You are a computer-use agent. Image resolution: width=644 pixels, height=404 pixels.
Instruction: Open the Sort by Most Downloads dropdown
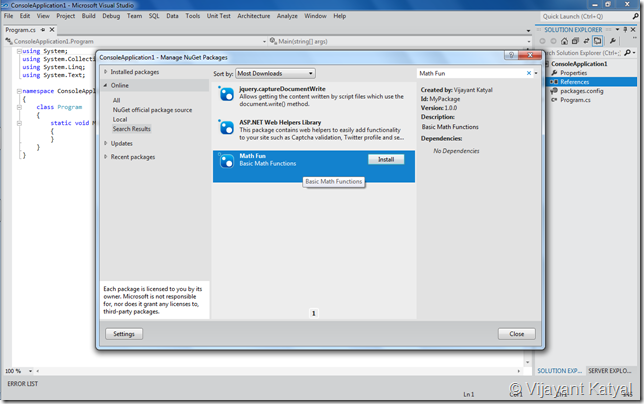(x=275, y=73)
